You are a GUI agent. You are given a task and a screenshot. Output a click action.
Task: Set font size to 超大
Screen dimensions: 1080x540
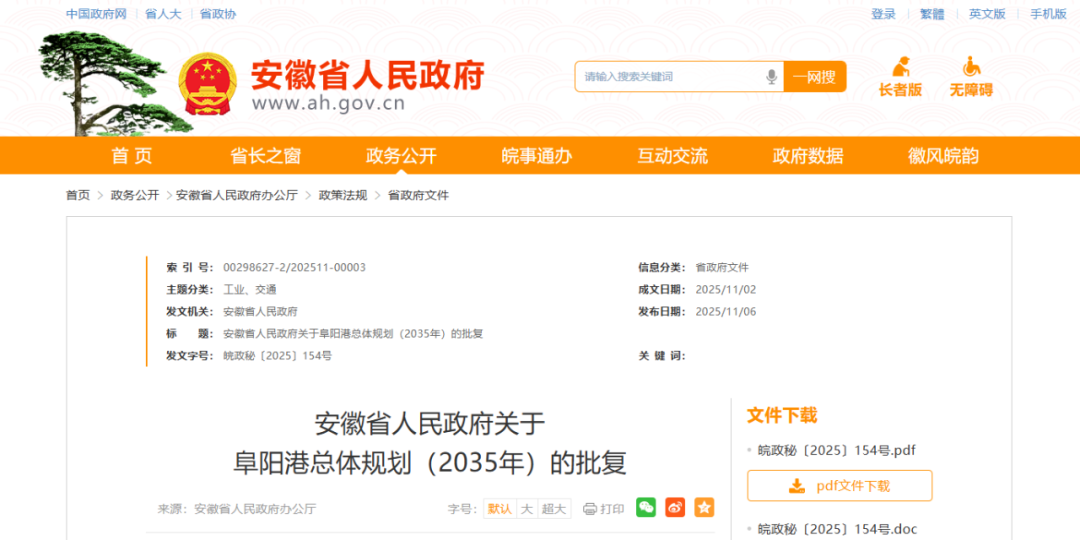pyautogui.click(x=553, y=509)
